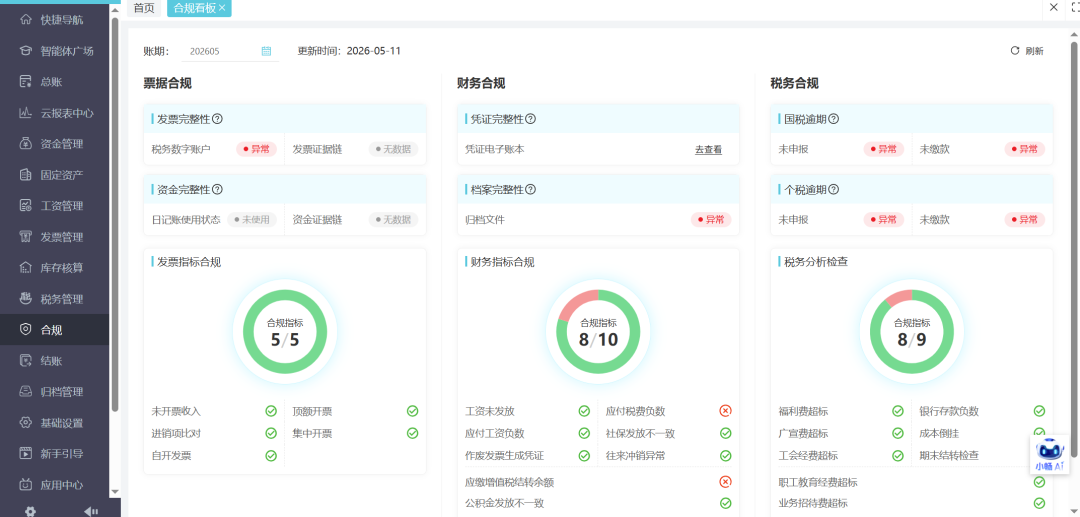Click the green check beside 福利费超标

tap(898, 411)
